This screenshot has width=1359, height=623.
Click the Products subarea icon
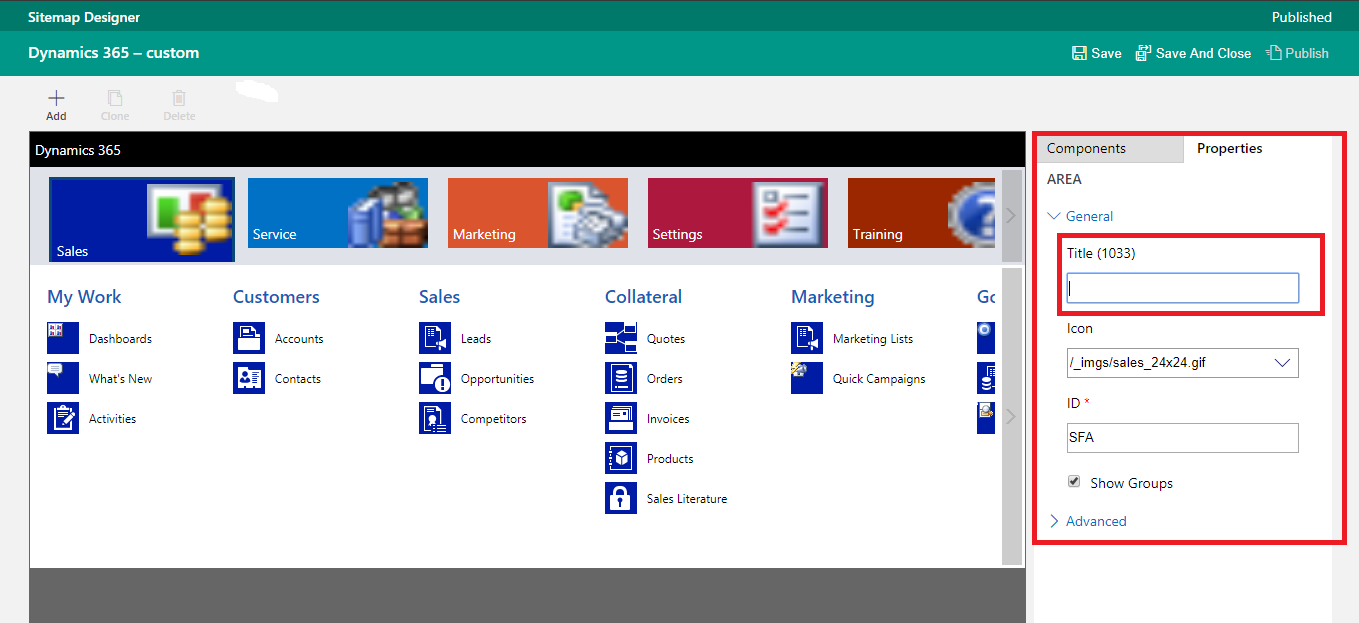click(x=621, y=458)
